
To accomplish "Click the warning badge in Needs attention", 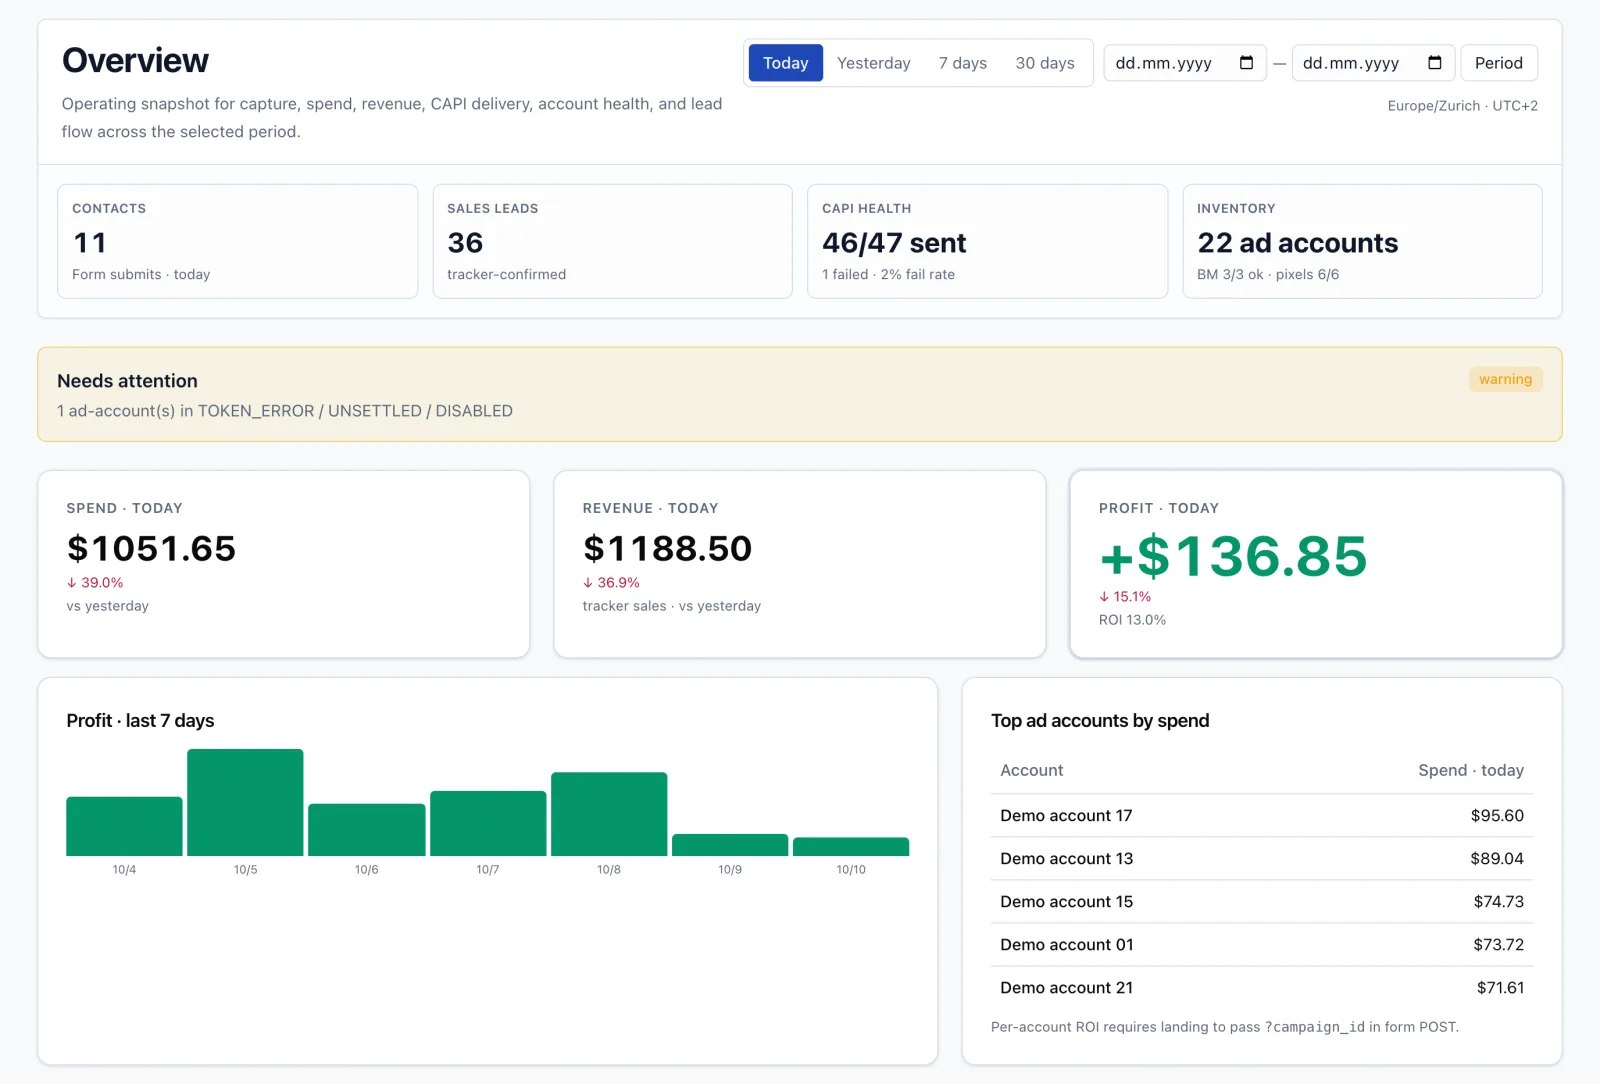I will [1505, 379].
